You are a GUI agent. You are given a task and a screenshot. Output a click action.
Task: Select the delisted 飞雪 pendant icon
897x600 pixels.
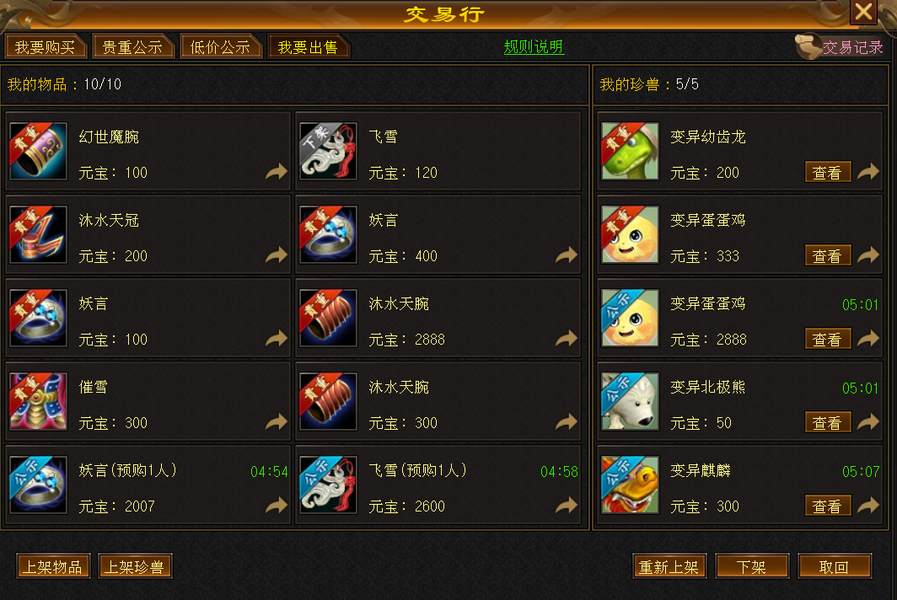click(x=328, y=152)
